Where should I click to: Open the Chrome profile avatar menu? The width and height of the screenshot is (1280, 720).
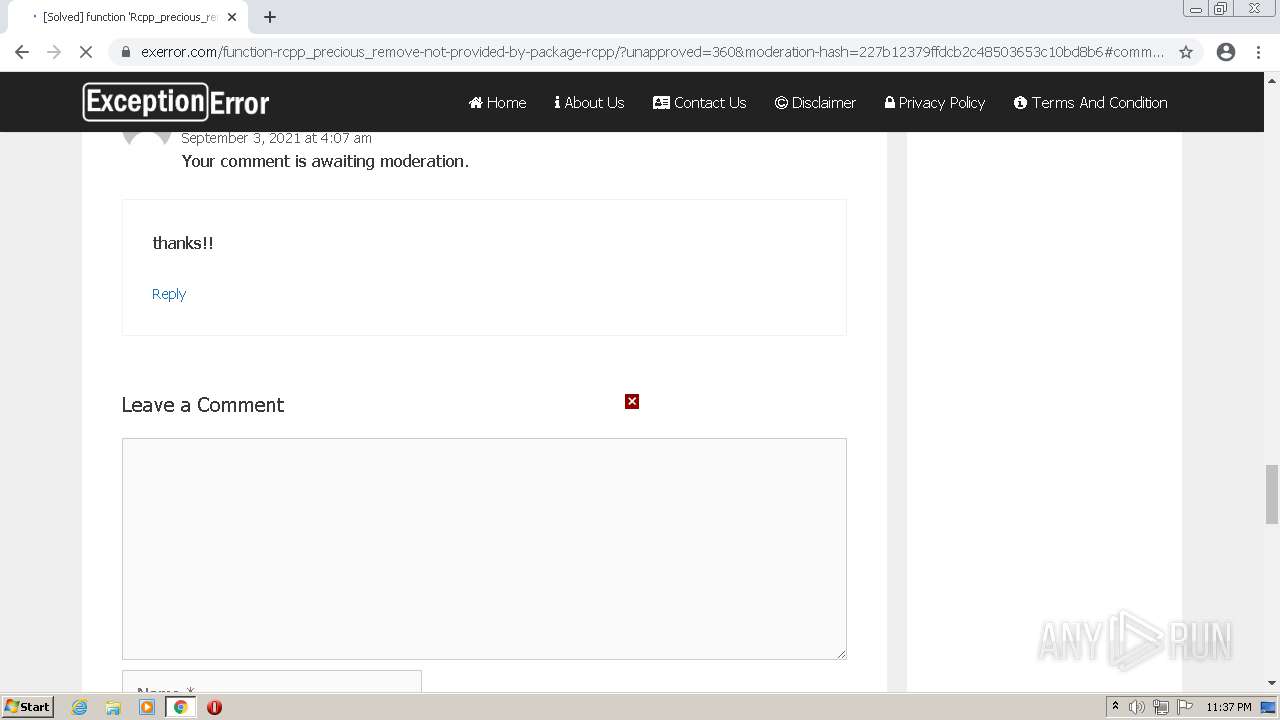coord(1226,52)
